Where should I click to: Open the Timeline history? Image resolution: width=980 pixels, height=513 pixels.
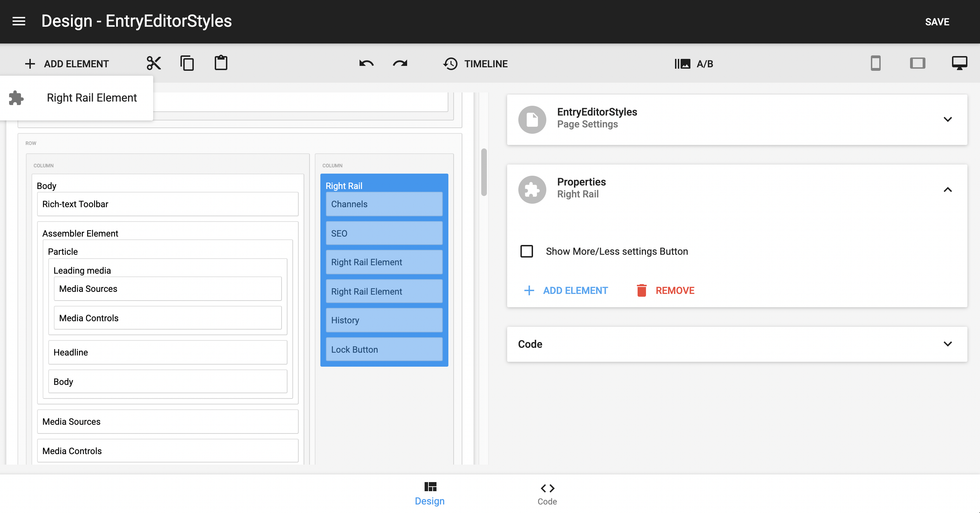[x=475, y=64]
